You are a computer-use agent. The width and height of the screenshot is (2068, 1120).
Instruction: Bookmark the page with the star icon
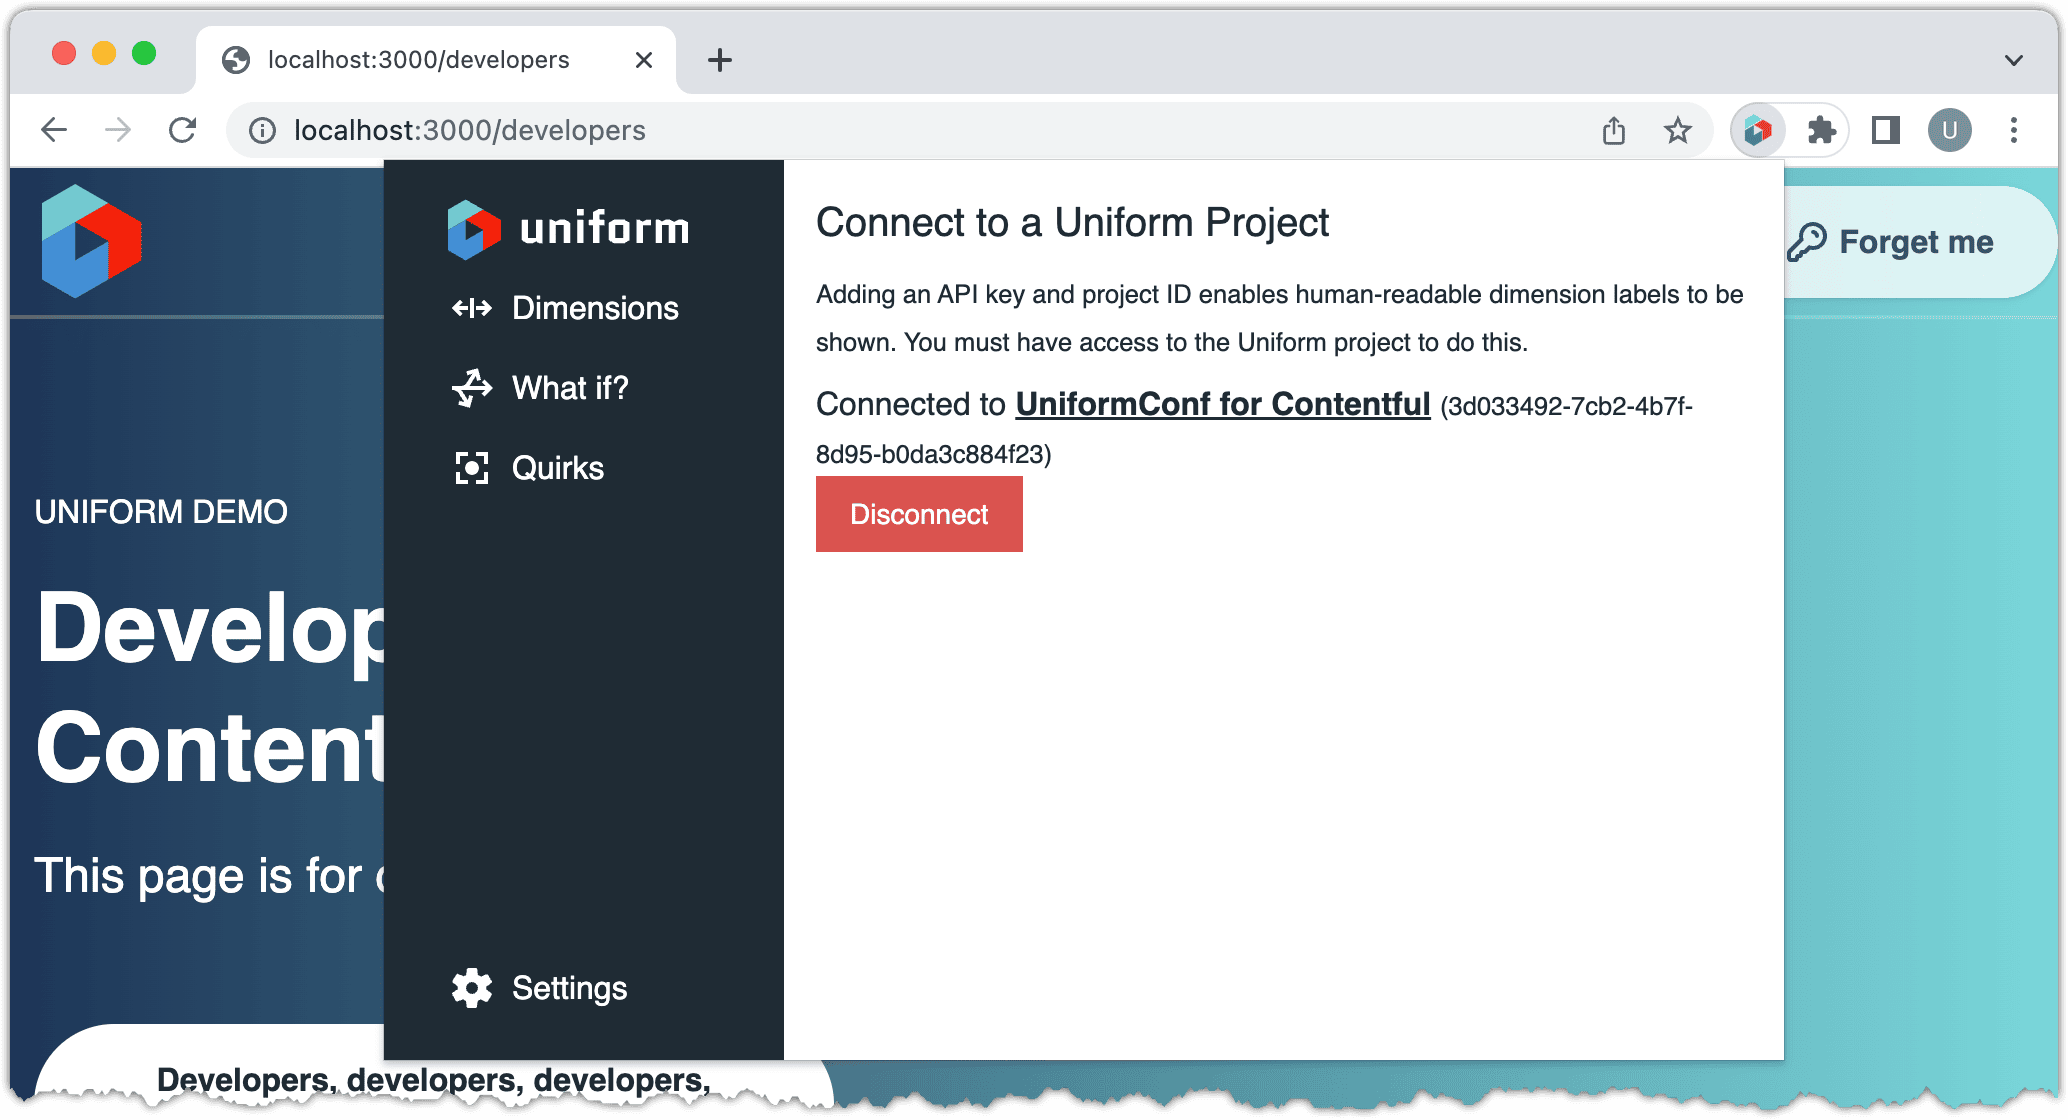pos(1677,130)
